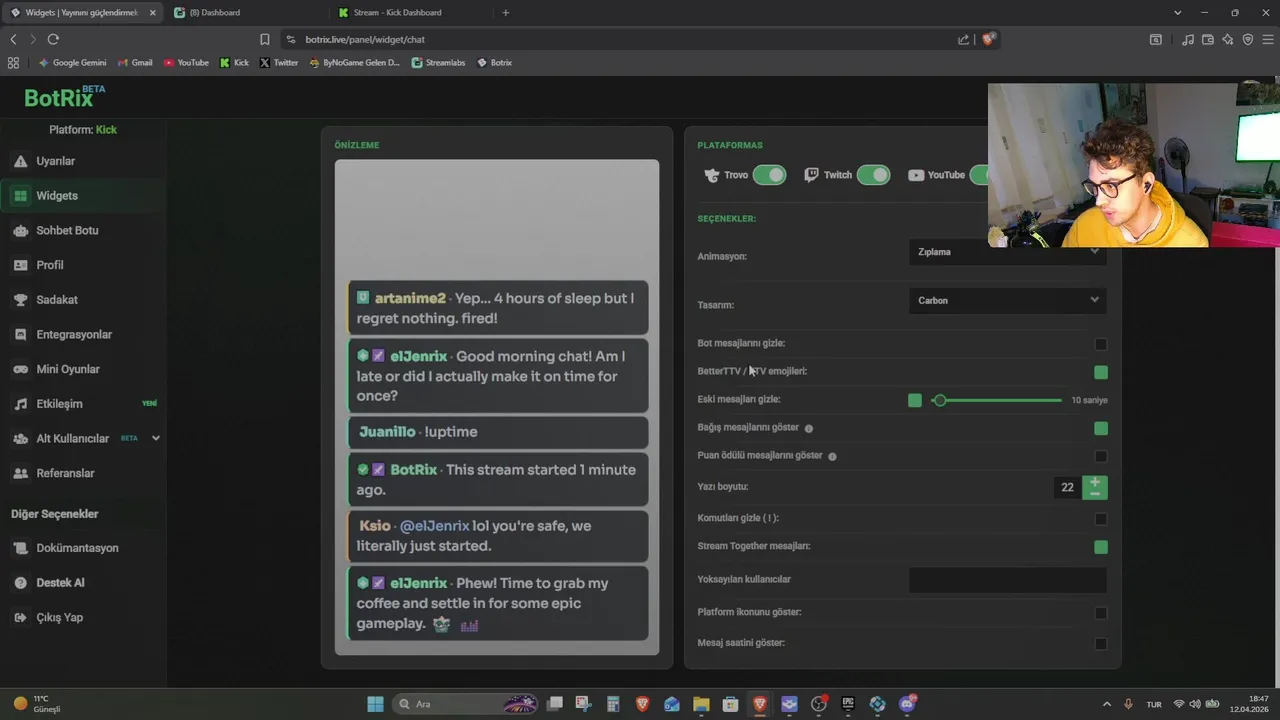Click the YouTube platform icon
Screen dimensions: 1280x720
point(916,175)
